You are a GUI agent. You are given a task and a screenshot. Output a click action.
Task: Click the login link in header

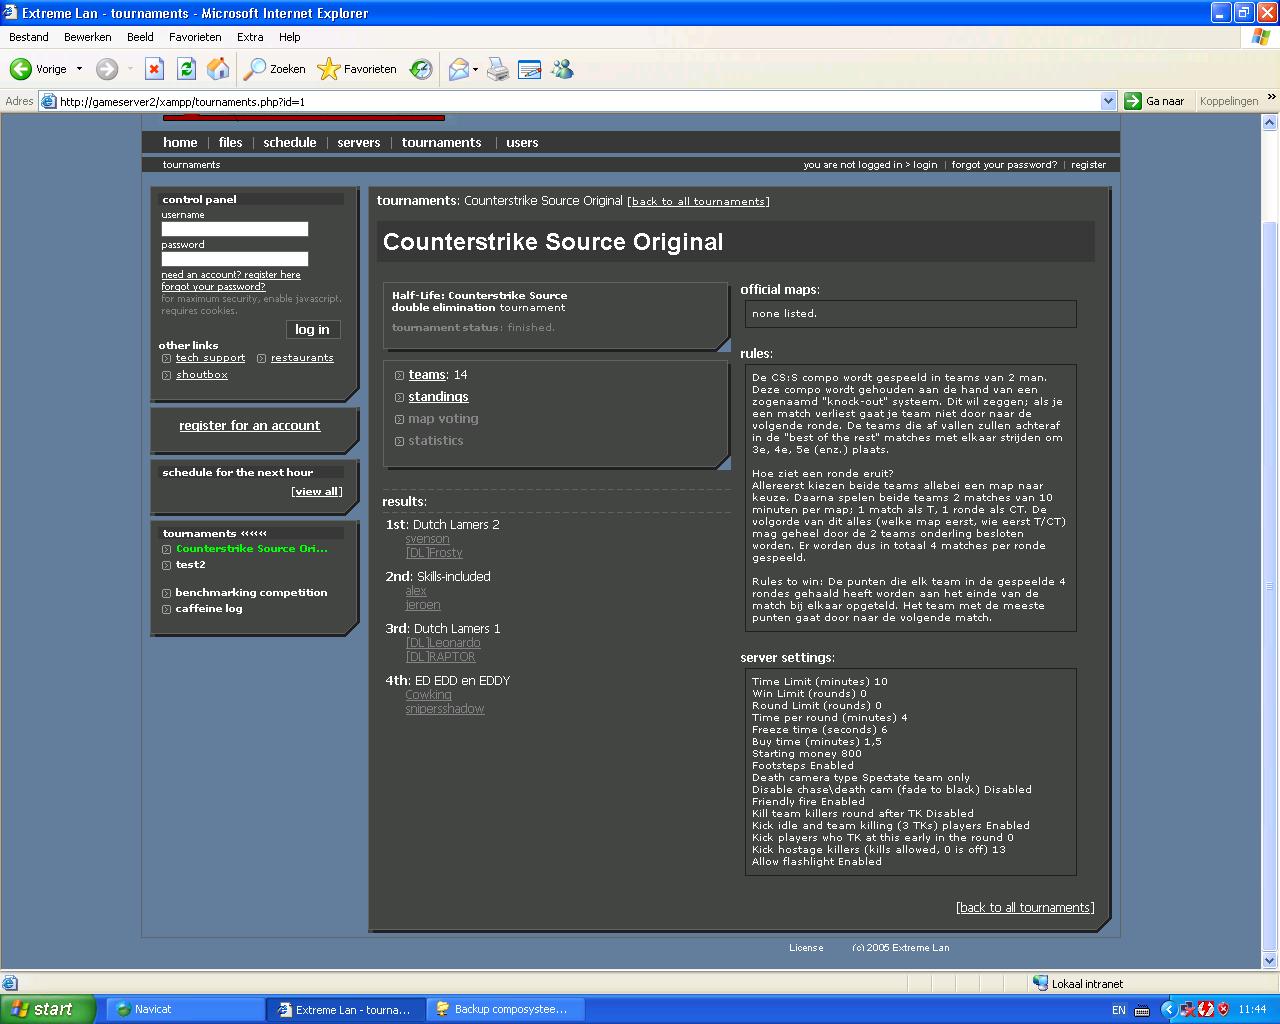(925, 165)
